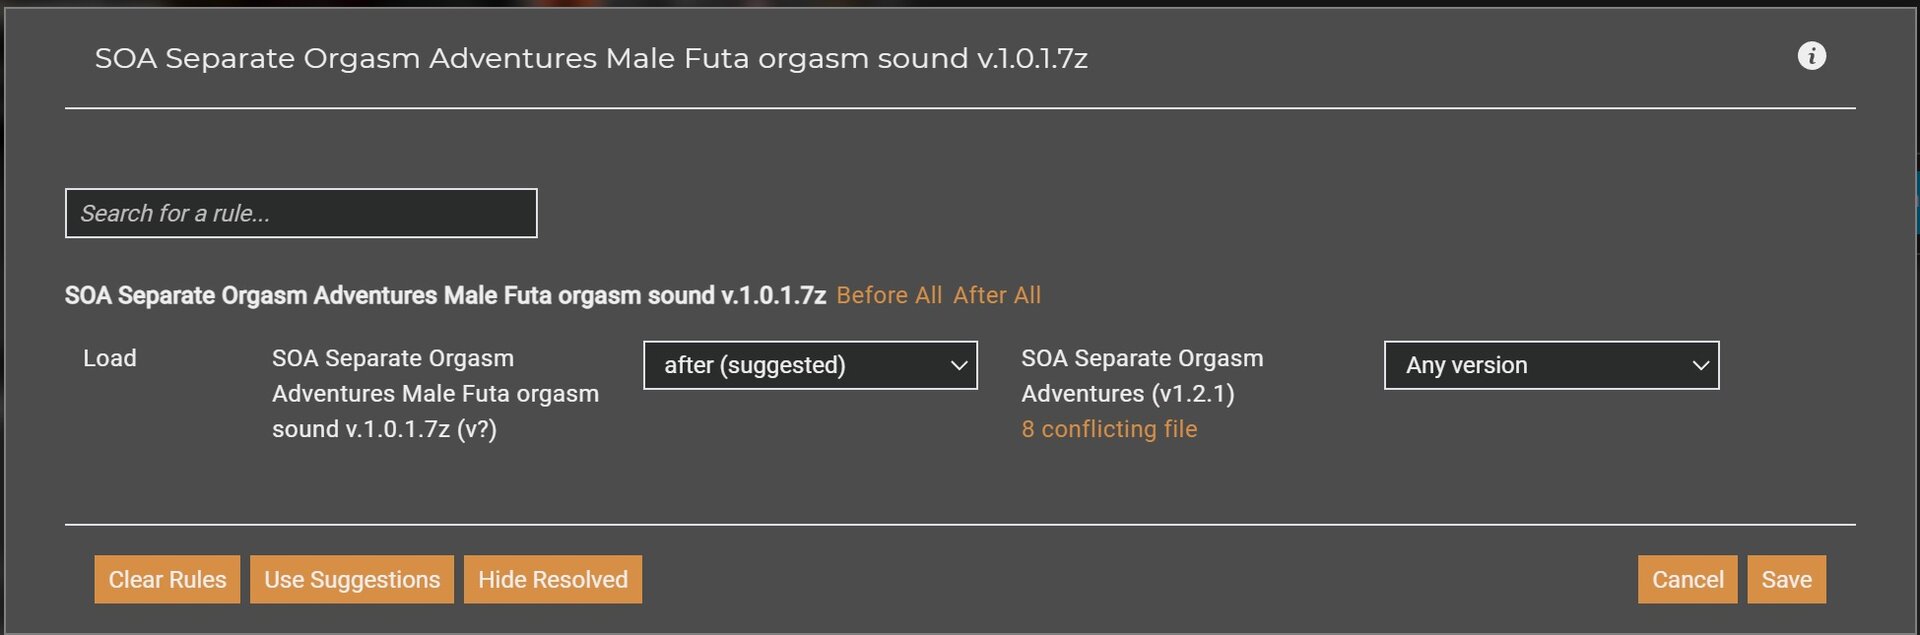
Task: Cancel the rule changes
Action: click(1686, 579)
